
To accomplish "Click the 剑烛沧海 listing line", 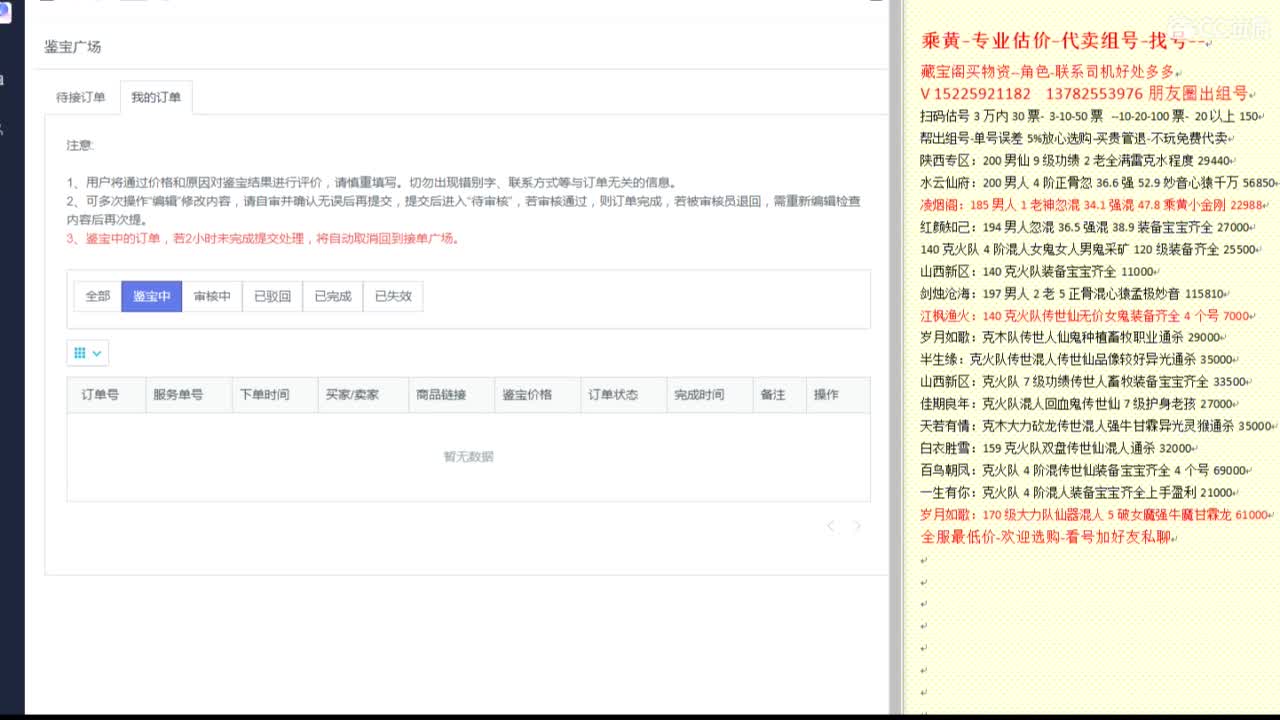I will [1073, 294].
